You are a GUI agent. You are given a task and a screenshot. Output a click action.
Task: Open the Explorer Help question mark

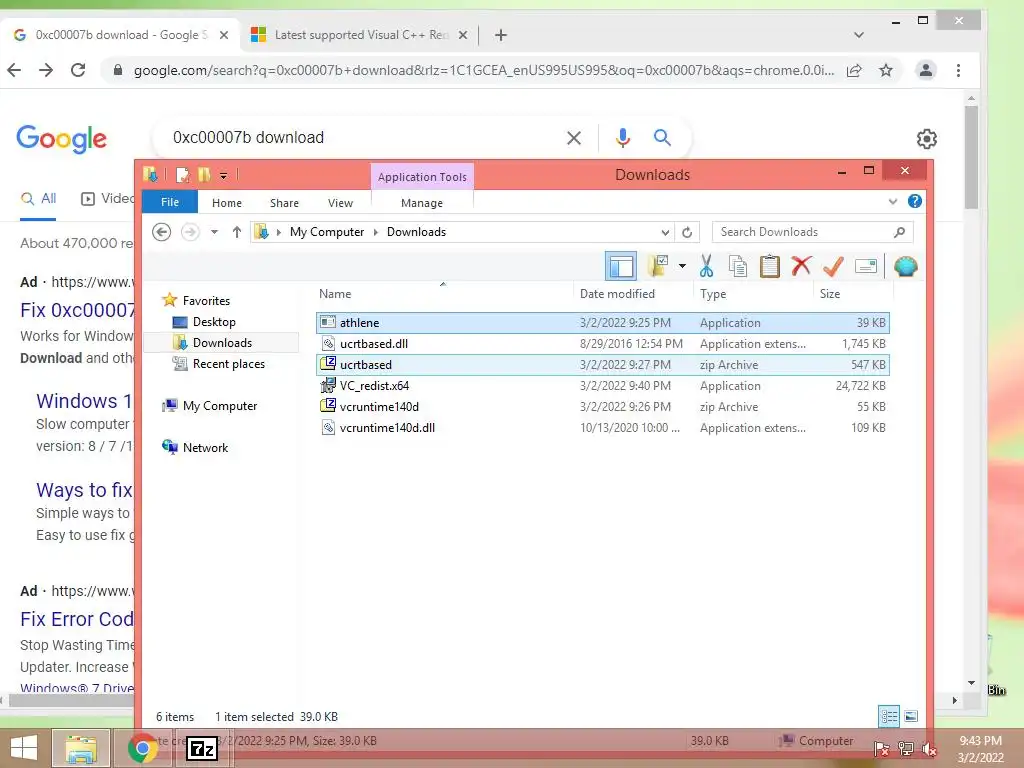point(915,201)
